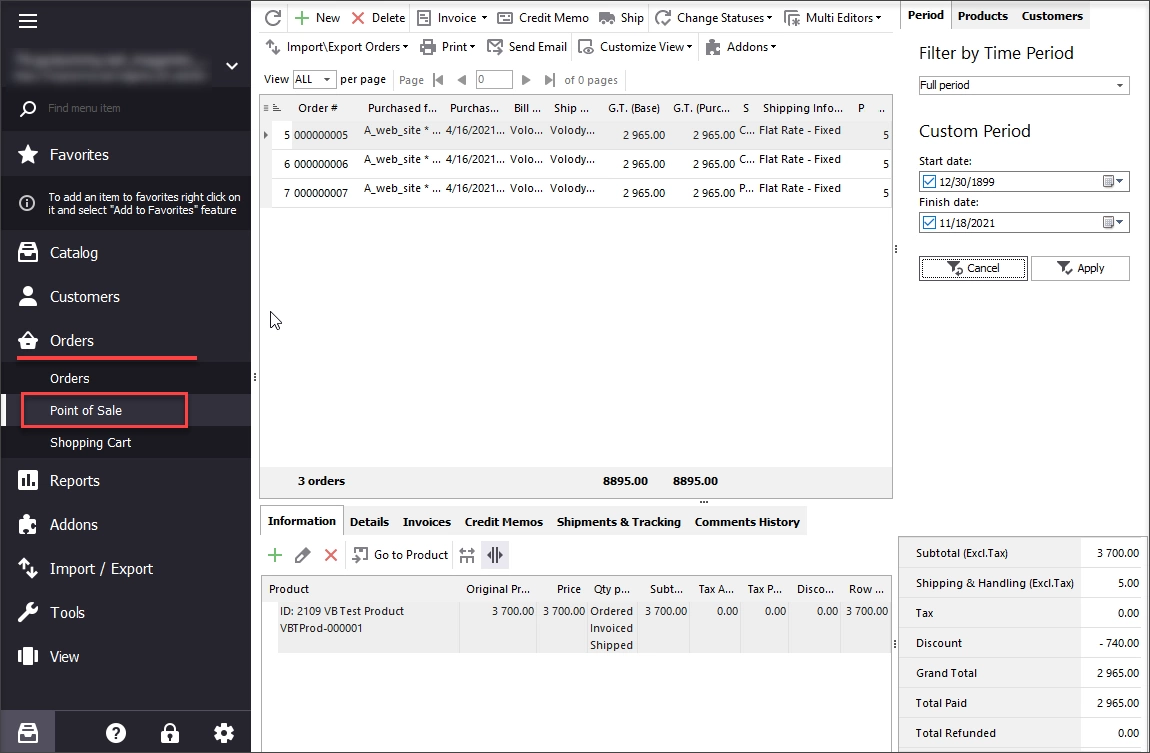Screen dimensions: 1150x753
Task: Open the Start date calendar picker
Action: click(x=1113, y=181)
